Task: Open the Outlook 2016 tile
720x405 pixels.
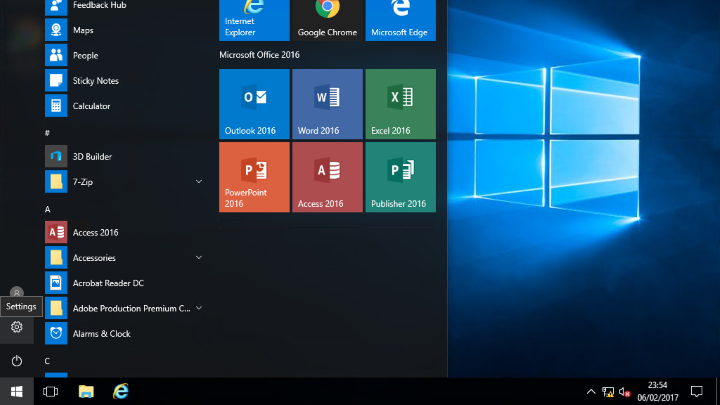Action: click(254, 104)
